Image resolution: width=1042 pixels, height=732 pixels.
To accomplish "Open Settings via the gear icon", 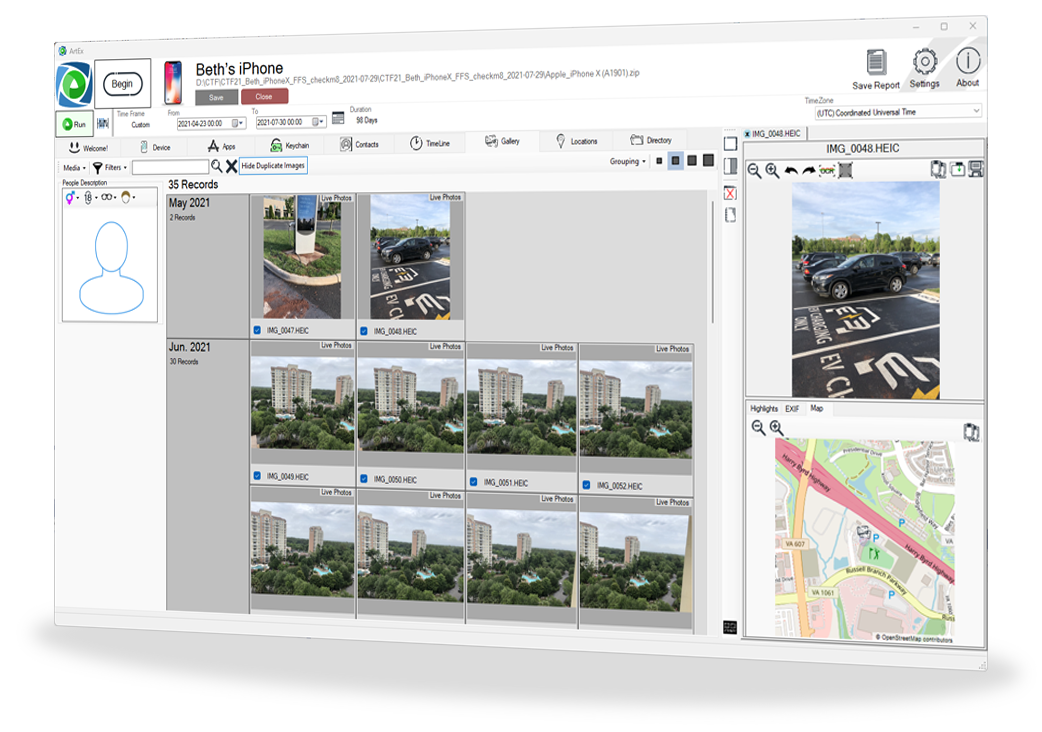I will (925, 62).
